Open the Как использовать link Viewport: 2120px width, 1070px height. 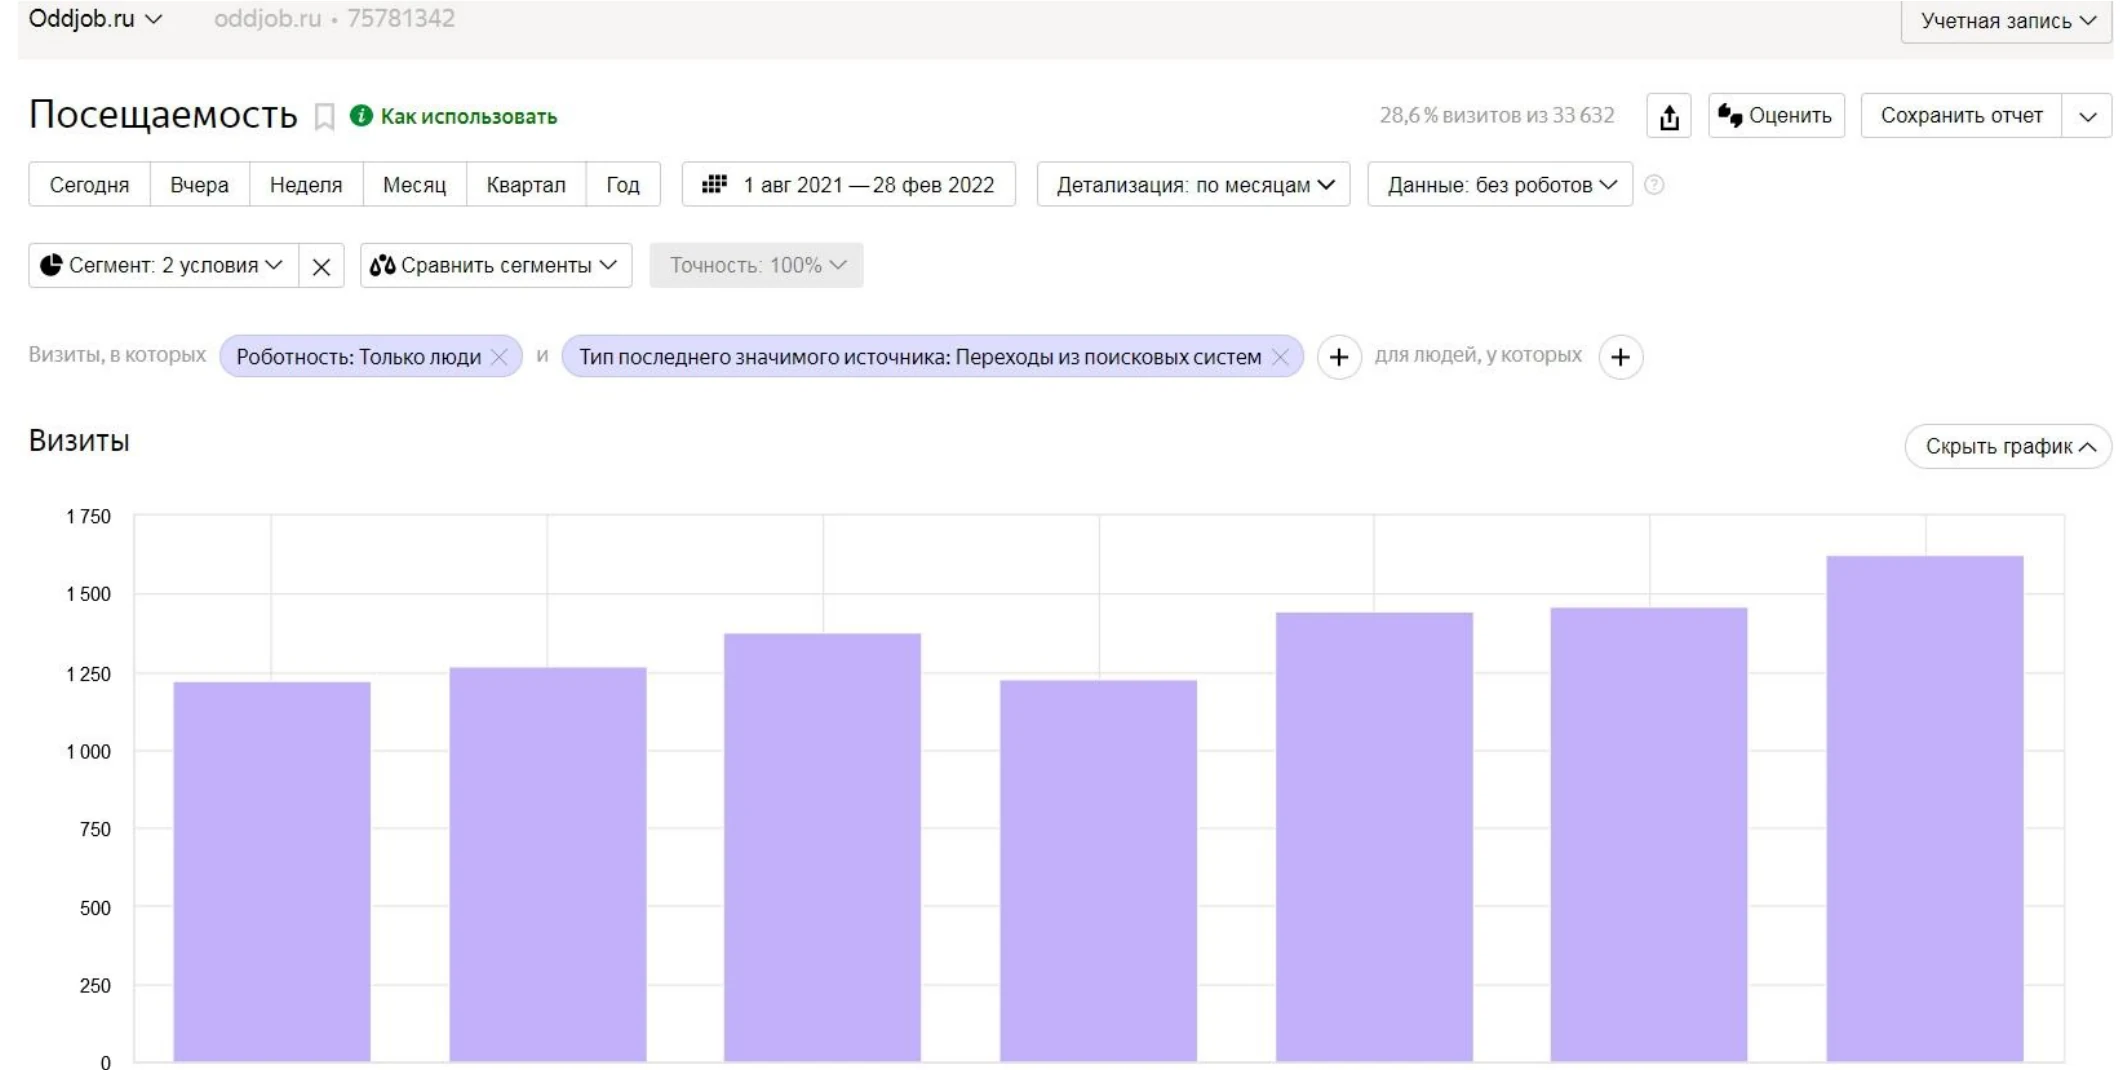469,117
